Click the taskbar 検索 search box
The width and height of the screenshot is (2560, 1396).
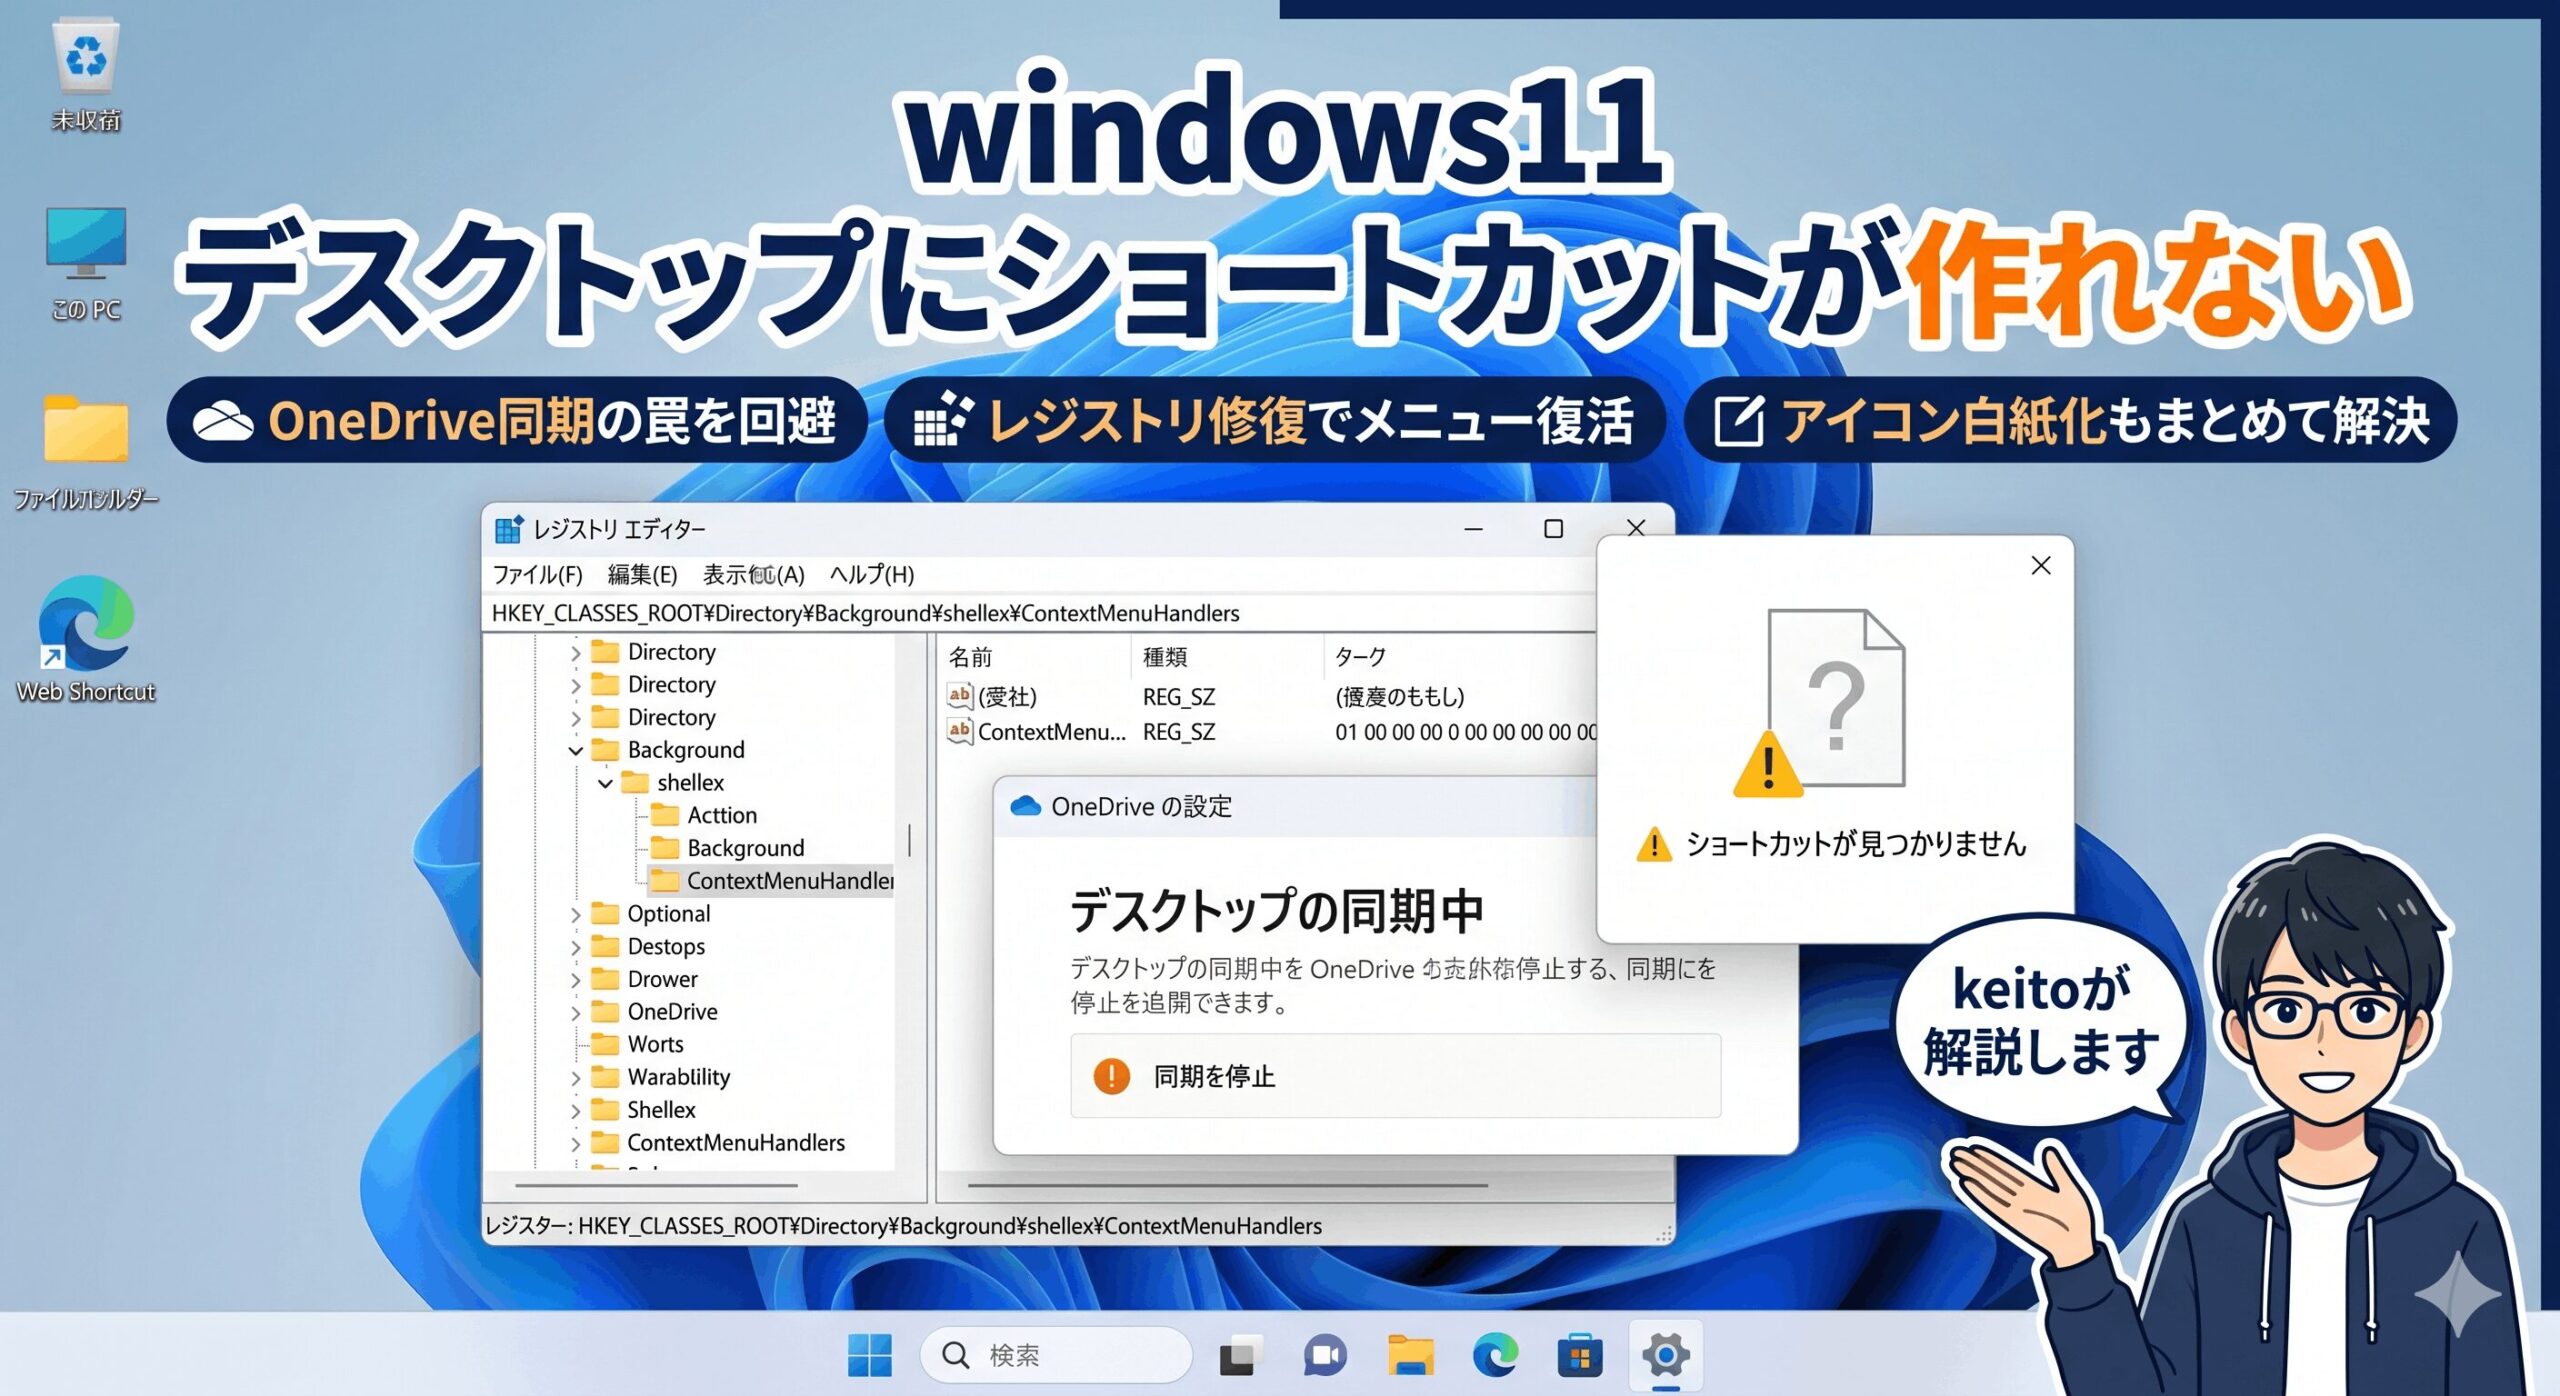coord(1056,1356)
